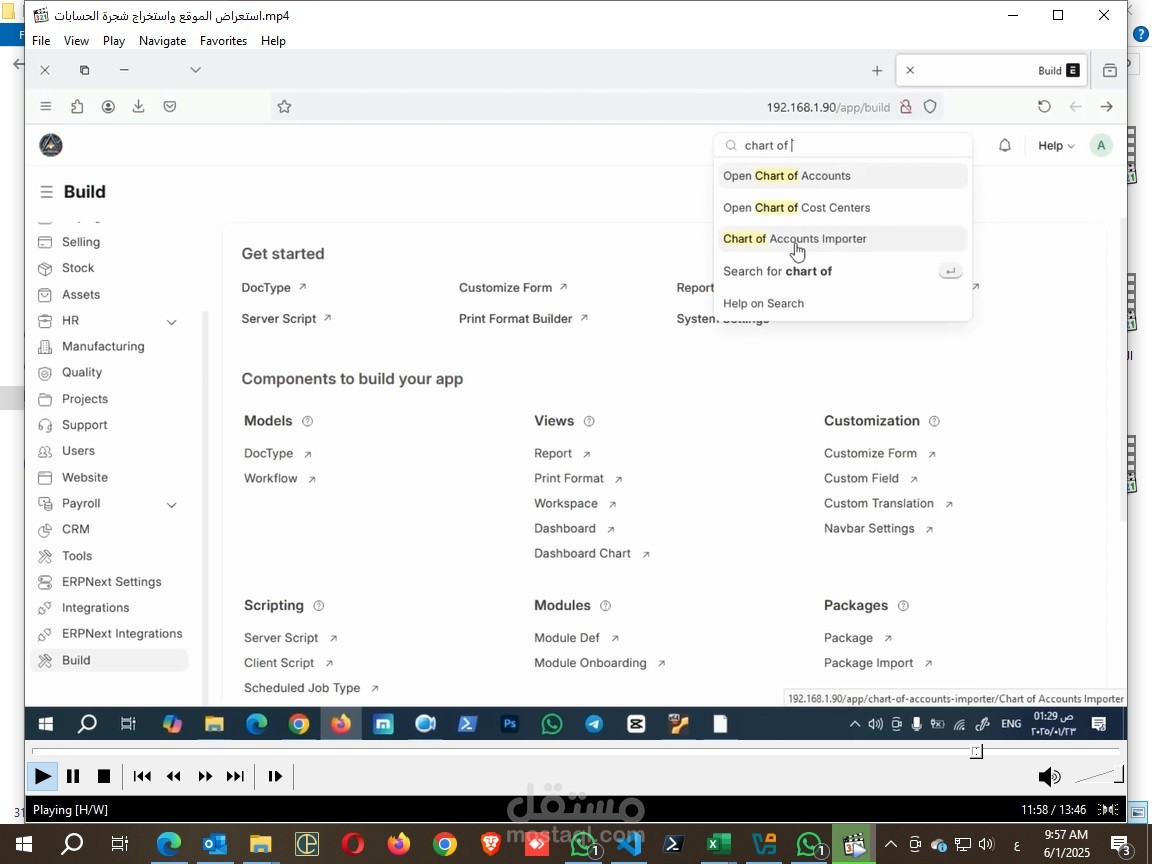Open Assets workspace in sidebar

click(81, 295)
